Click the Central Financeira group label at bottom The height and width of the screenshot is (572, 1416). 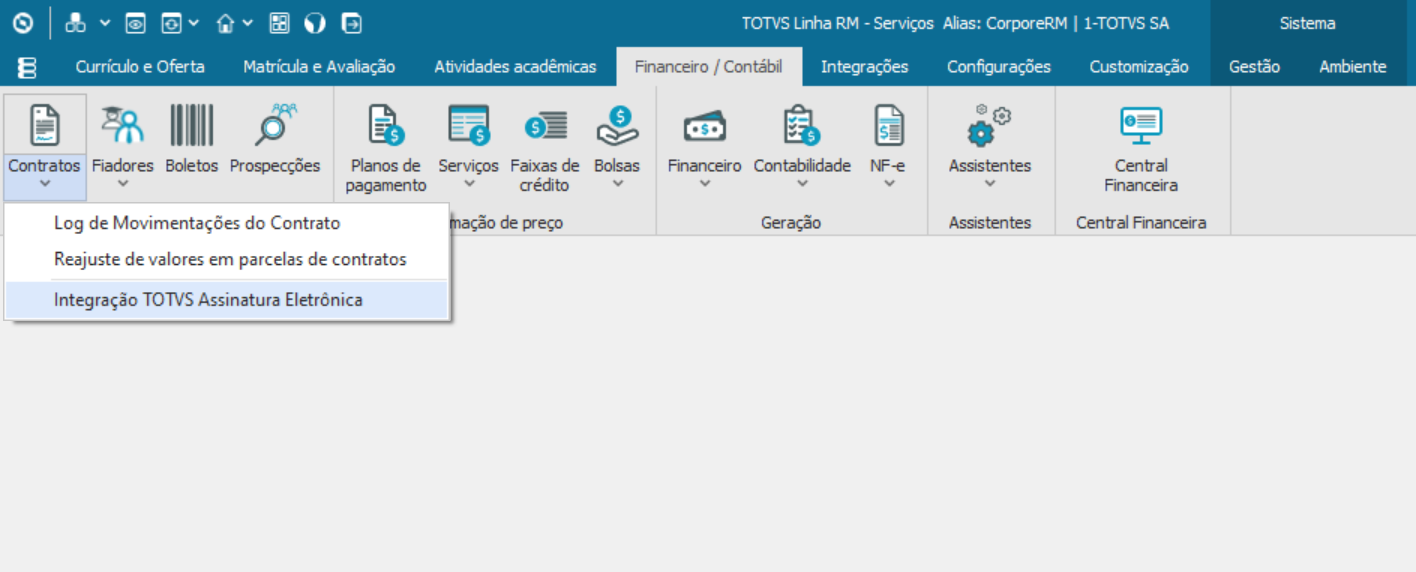[1141, 223]
